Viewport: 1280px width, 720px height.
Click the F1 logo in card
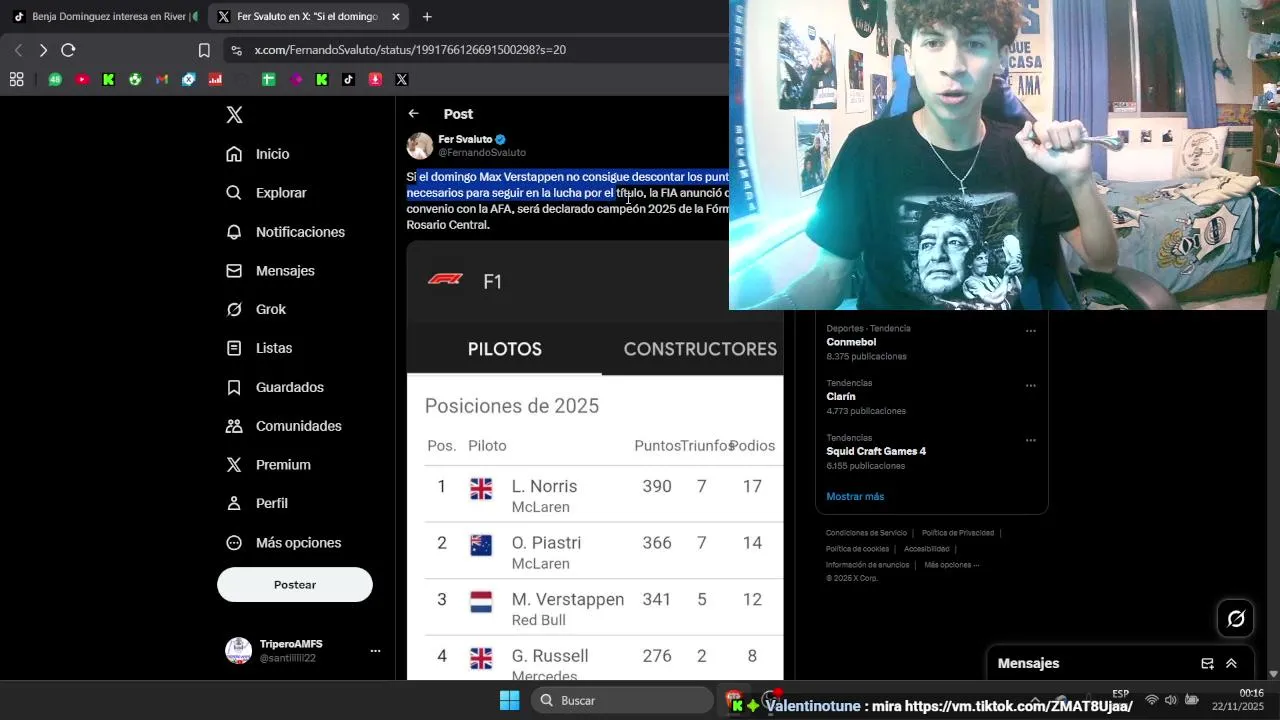click(445, 280)
